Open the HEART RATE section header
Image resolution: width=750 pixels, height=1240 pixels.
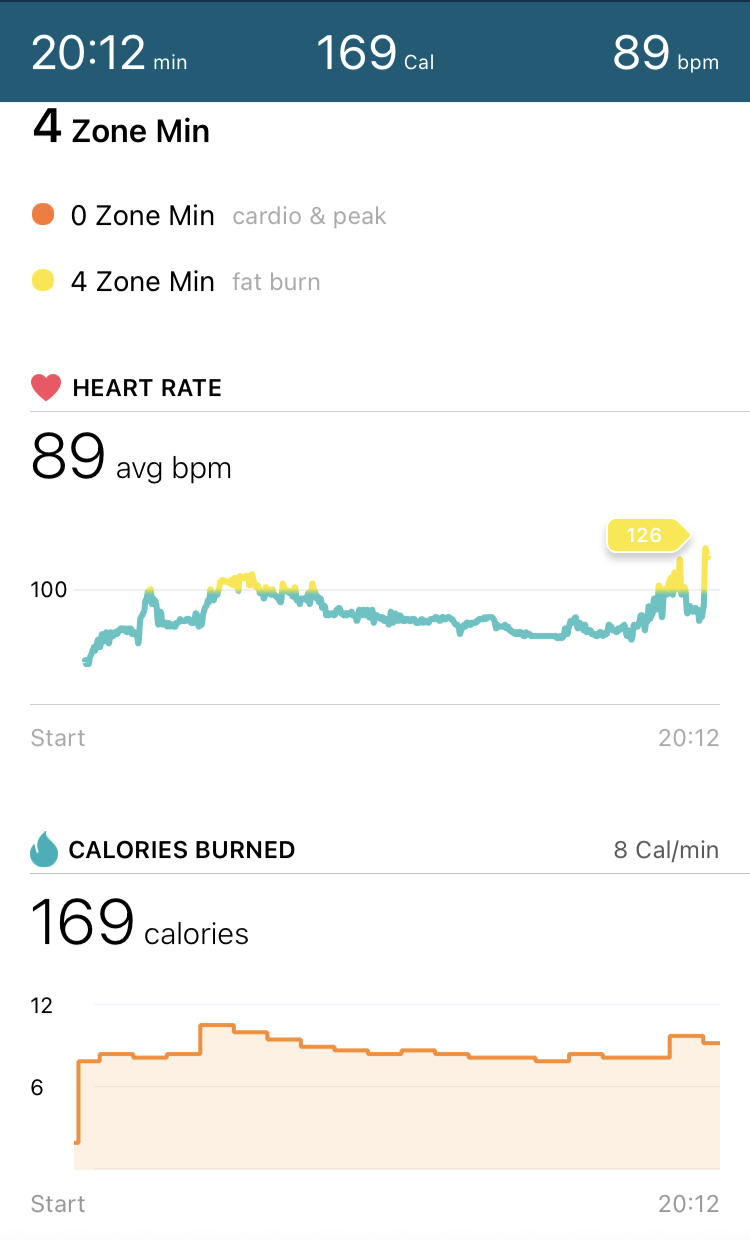pos(146,387)
